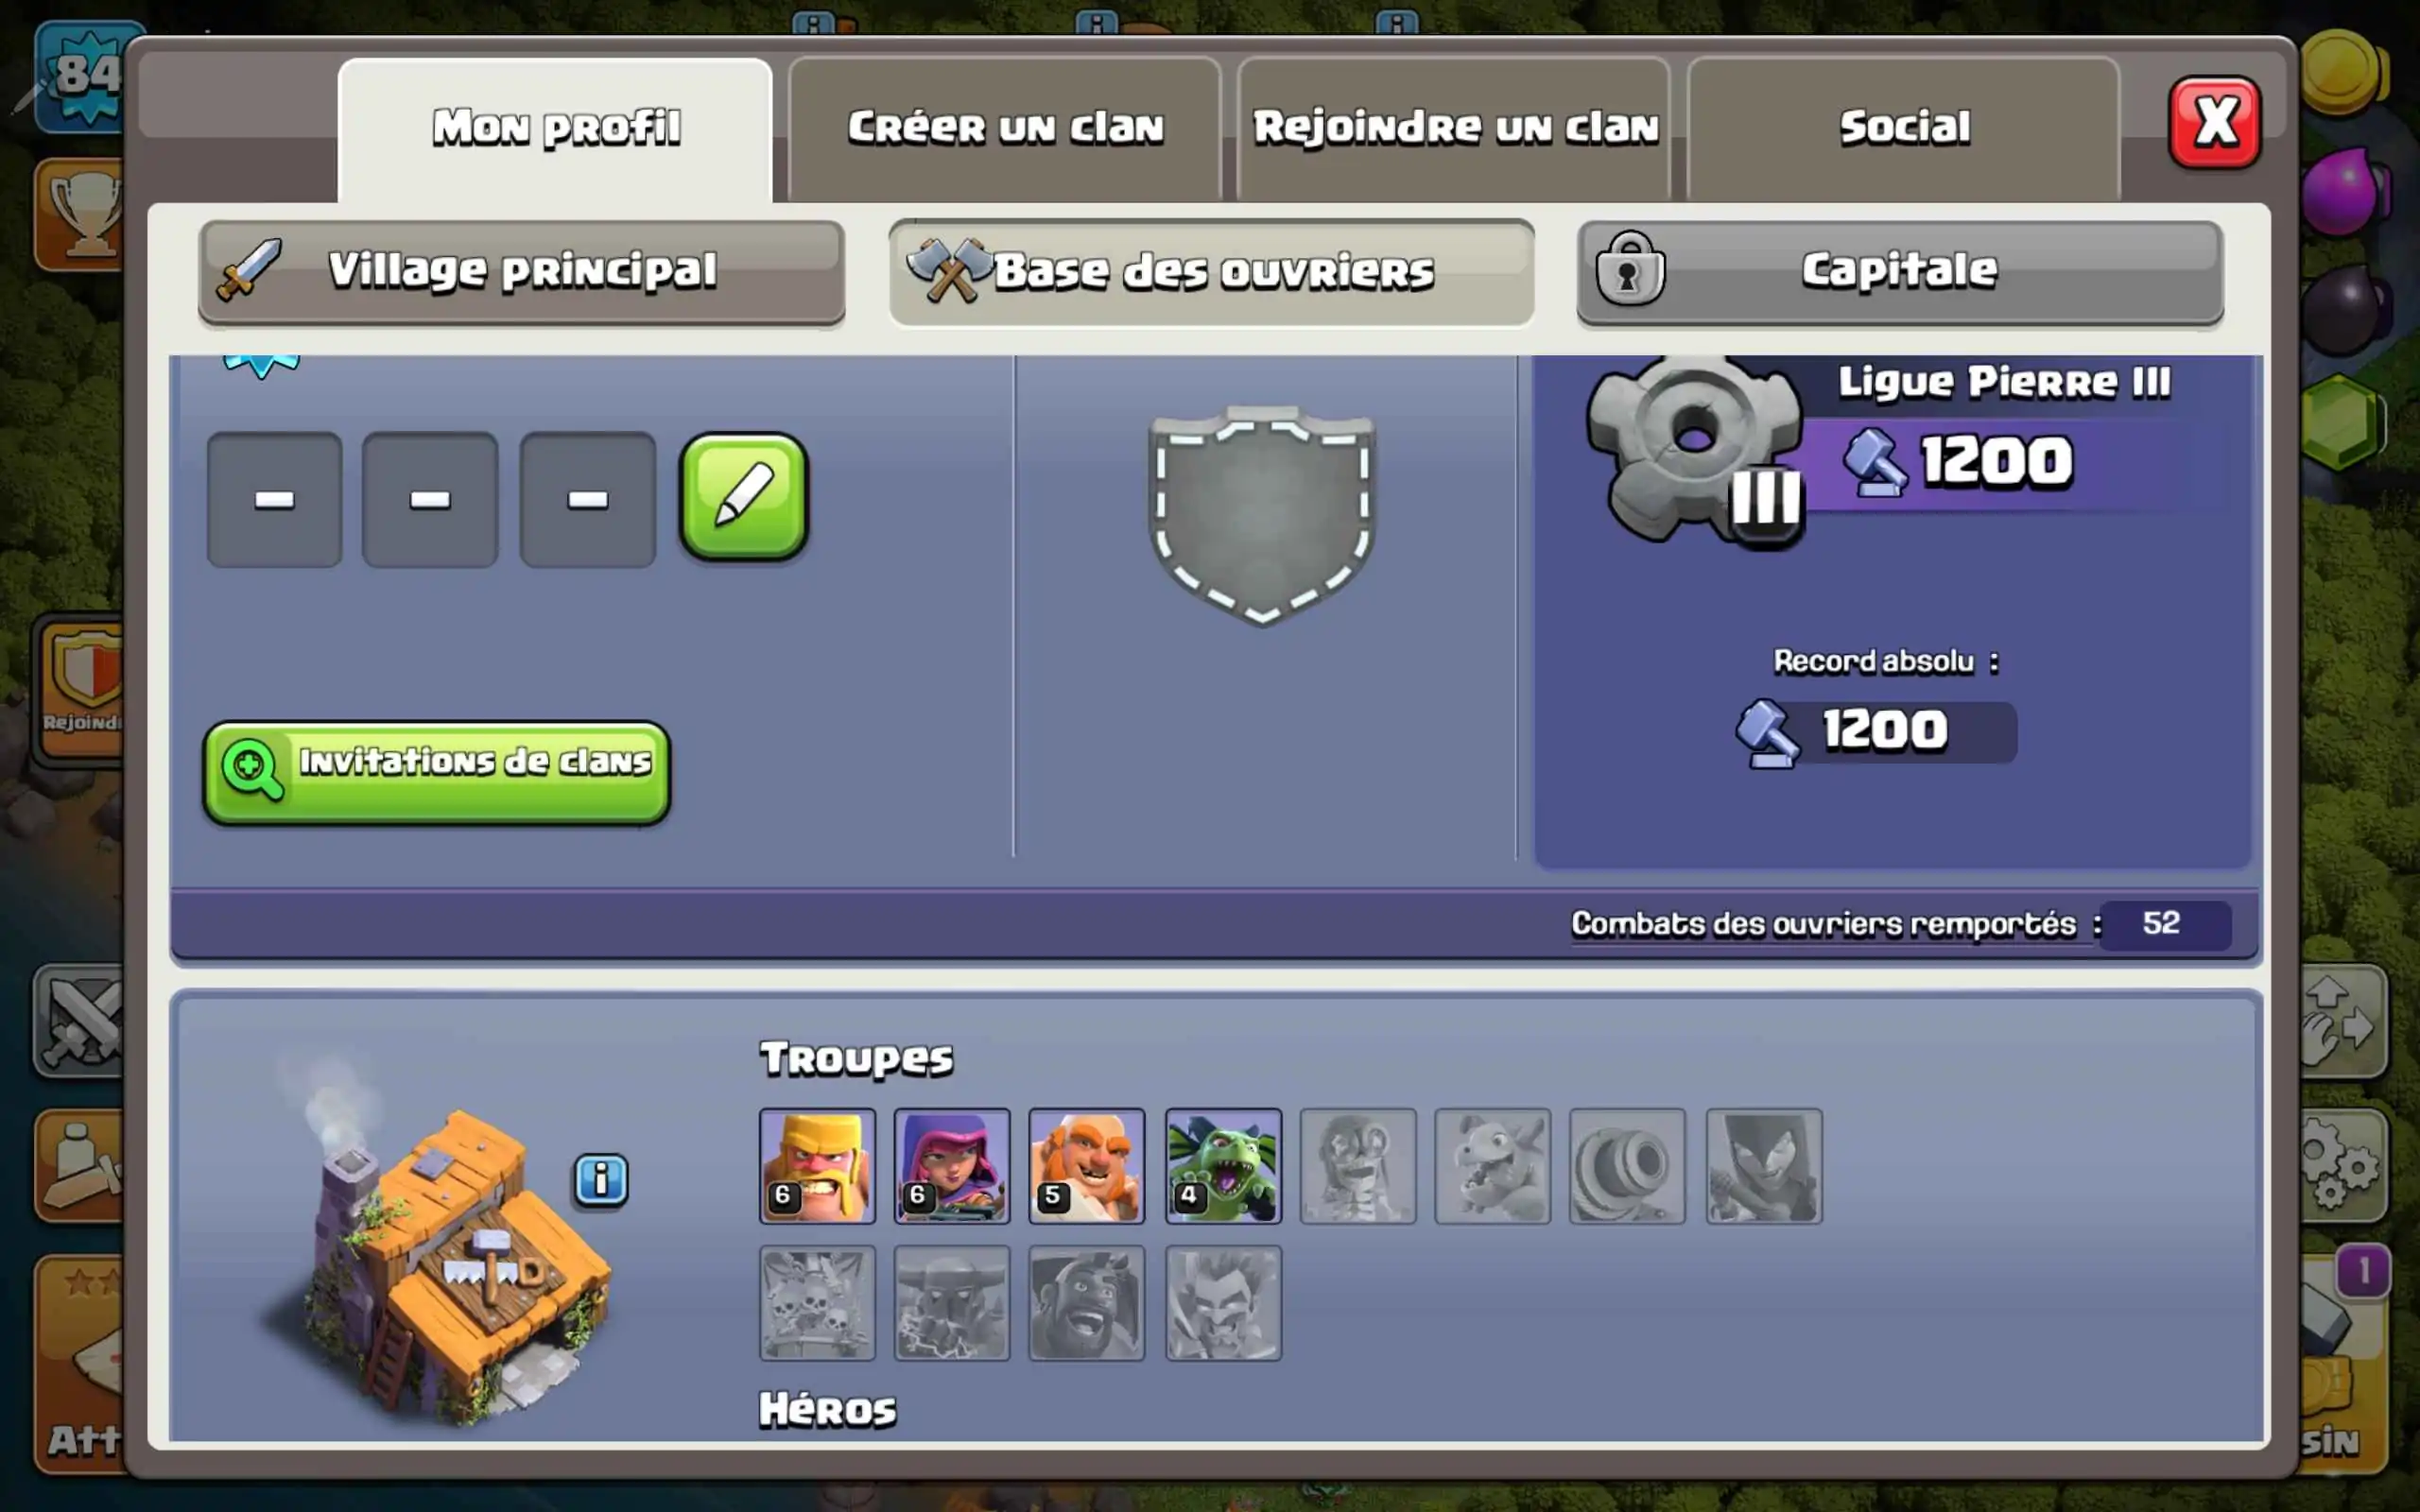Screen dimensions: 2420x1512
Task: Open the Créer un clan tab
Action: [1005, 128]
